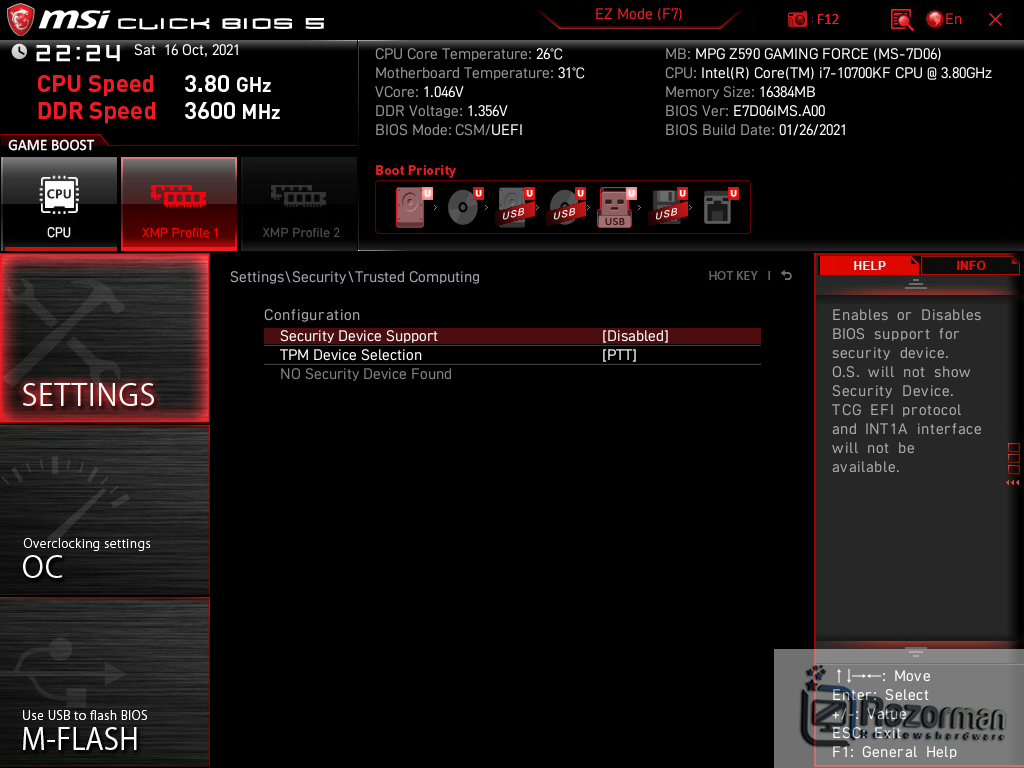
Task: Change language via the En globe icon
Action: [x=944, y=20]
